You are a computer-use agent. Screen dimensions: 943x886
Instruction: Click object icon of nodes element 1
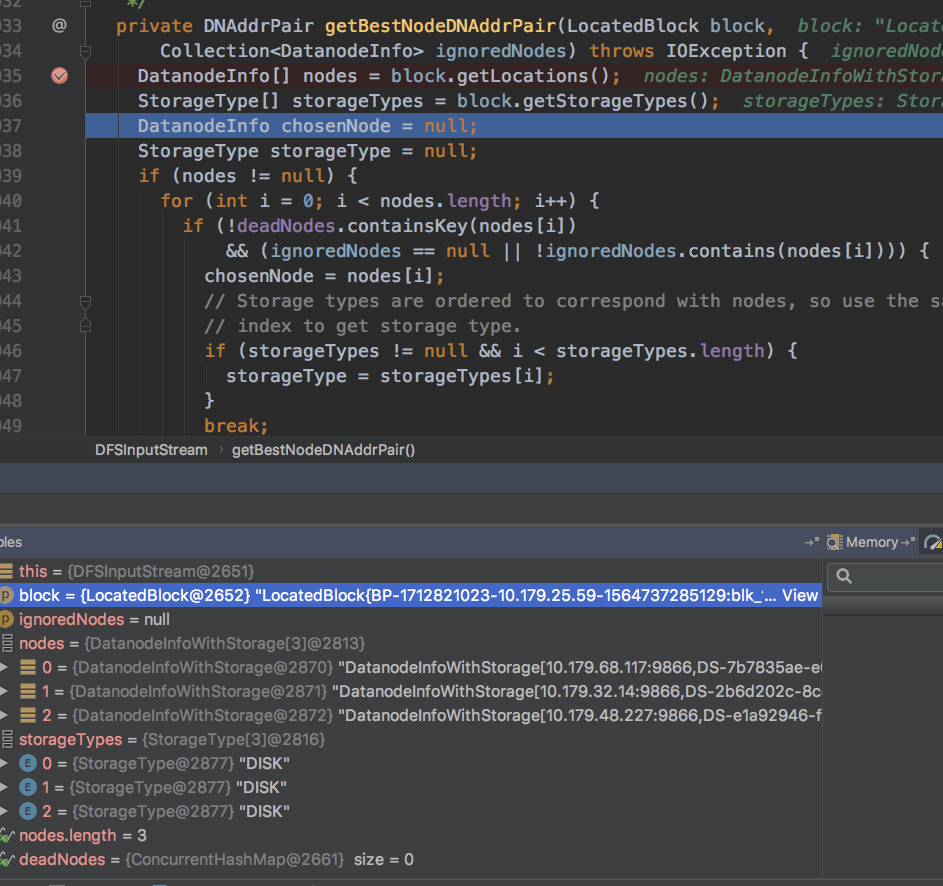[x=28, y=691]
